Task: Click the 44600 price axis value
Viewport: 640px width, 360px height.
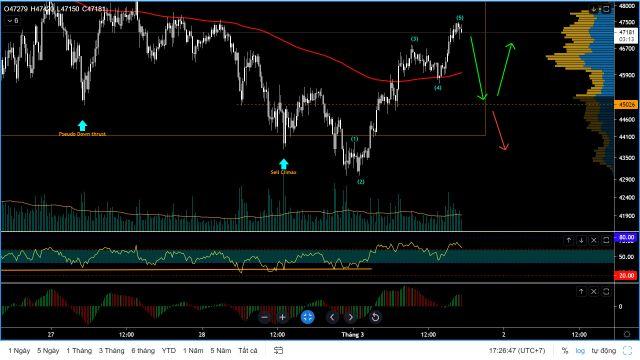Action: pos(626,120)
